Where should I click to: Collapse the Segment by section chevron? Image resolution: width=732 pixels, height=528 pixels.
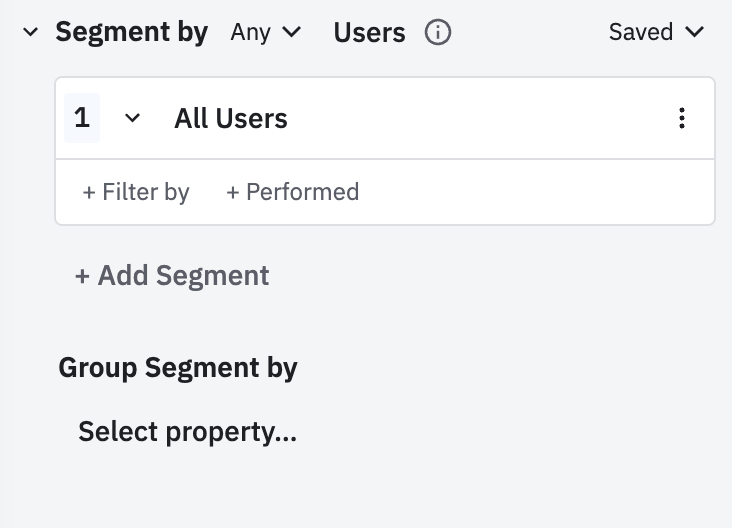(31, 32)
